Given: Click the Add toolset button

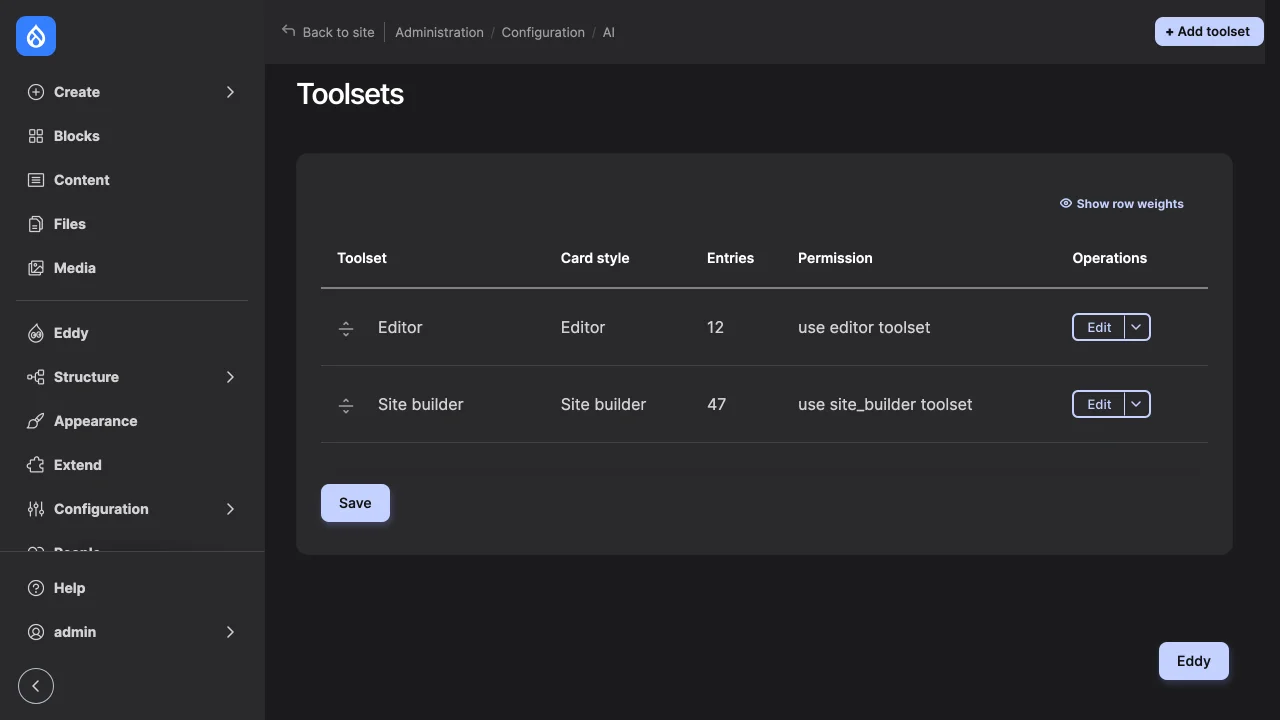Looking at the screenshot, I should pos(1209,32).
